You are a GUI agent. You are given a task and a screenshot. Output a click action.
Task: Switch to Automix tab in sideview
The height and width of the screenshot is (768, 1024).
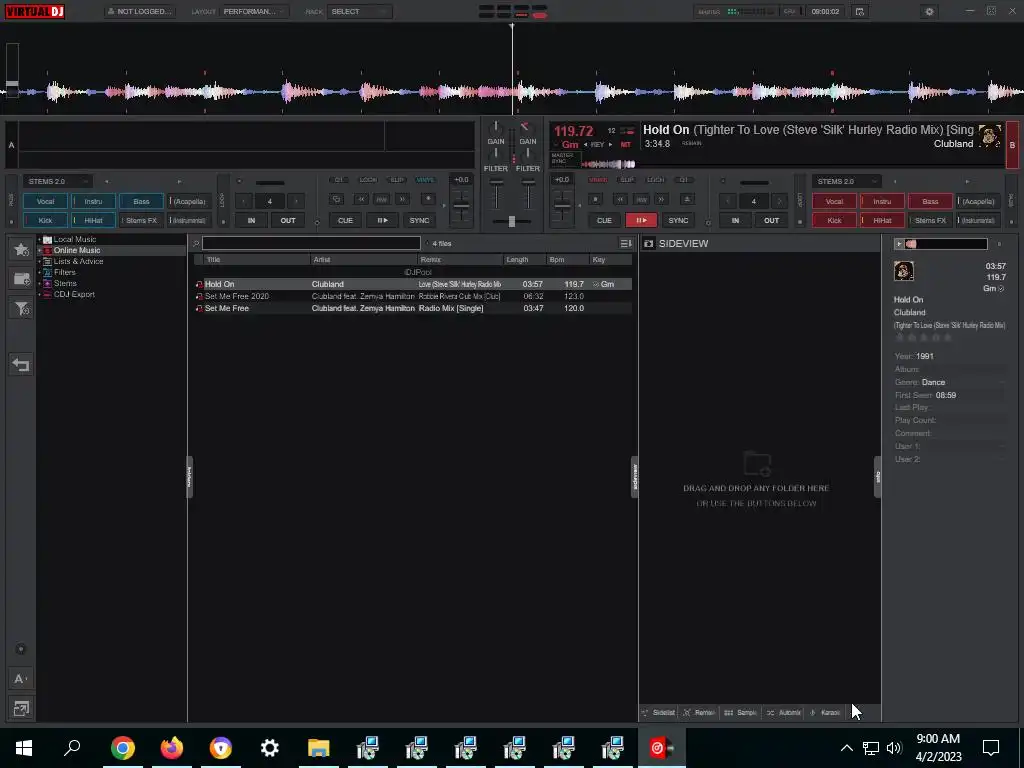(x=784, y=712)
